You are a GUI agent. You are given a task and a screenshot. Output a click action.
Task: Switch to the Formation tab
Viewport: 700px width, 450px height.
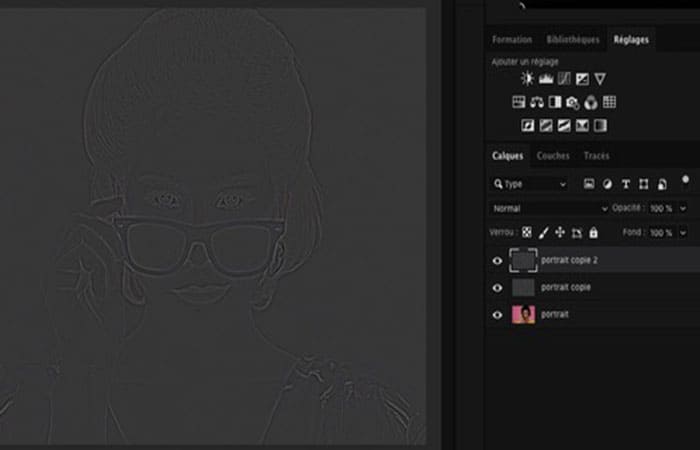tap(512, 40)
